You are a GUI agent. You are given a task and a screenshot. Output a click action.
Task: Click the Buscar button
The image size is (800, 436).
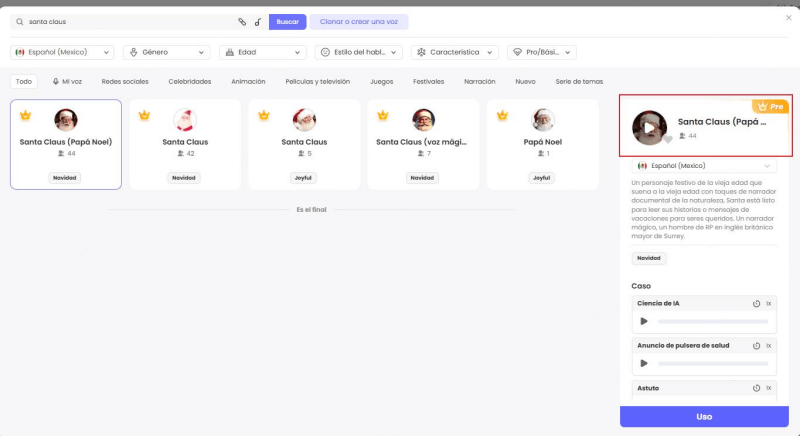pyautogui.click(x=287, y=21)
